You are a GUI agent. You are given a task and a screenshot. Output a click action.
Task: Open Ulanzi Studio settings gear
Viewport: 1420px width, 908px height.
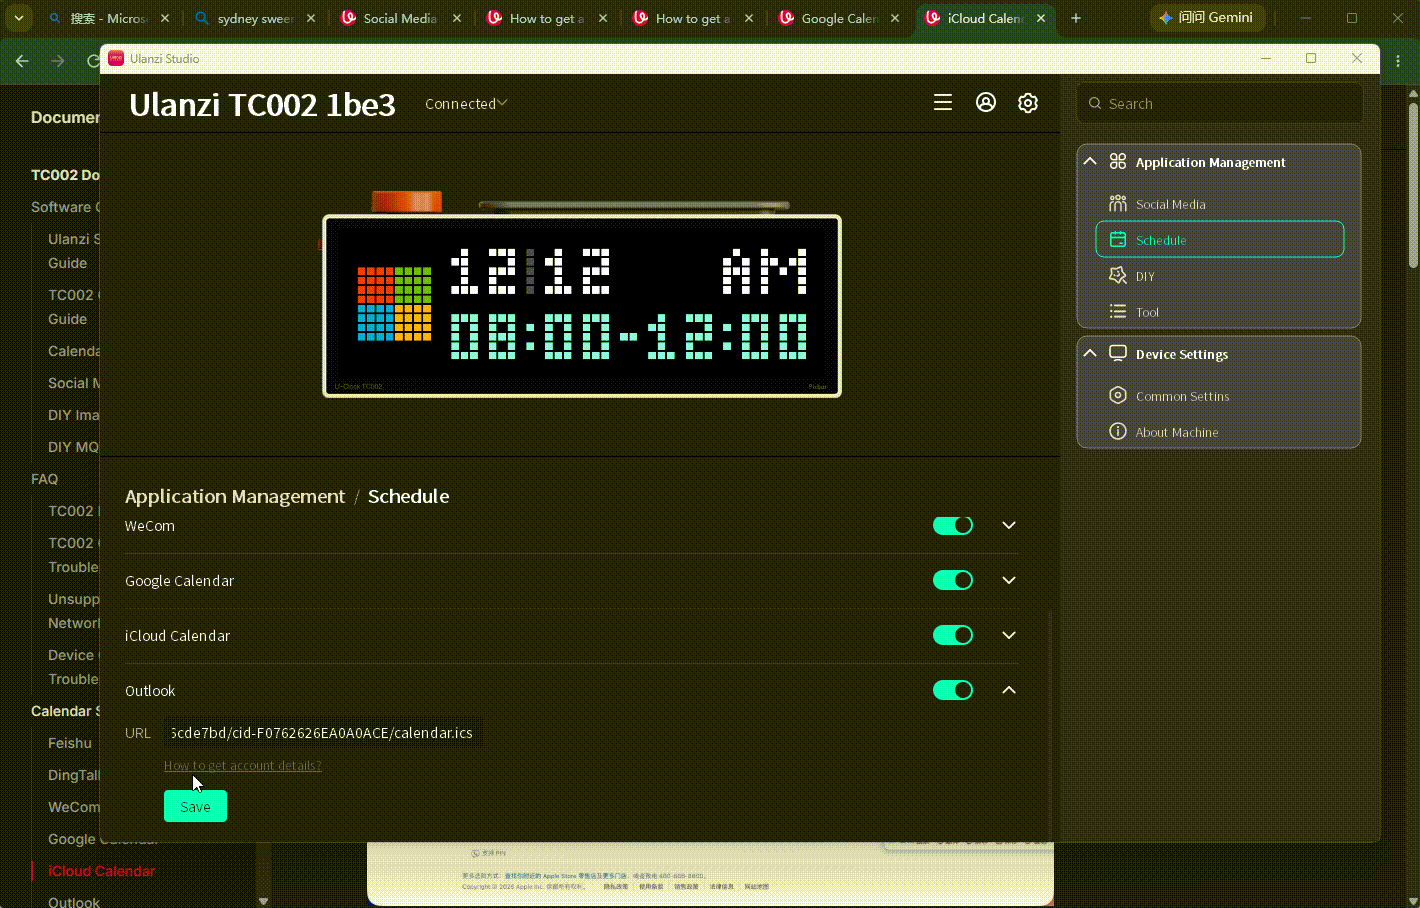1028,103
